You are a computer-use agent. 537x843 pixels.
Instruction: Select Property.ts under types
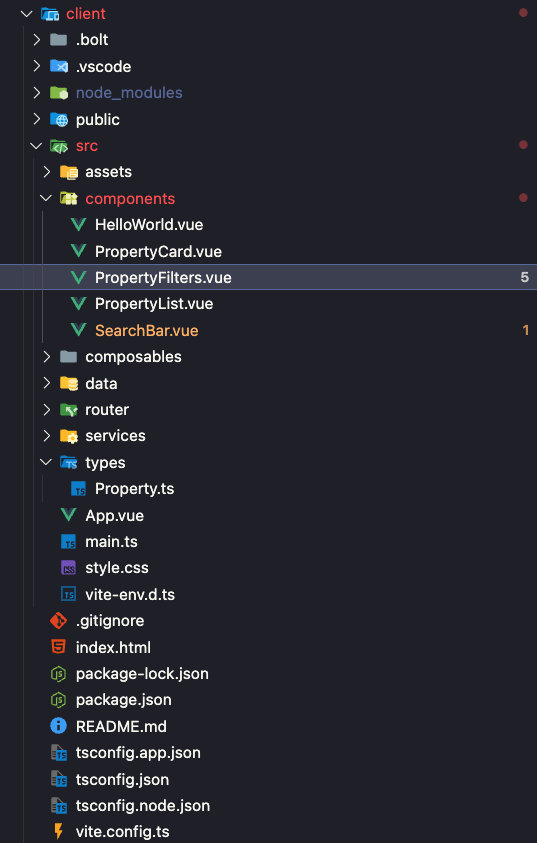click(134, 489)
